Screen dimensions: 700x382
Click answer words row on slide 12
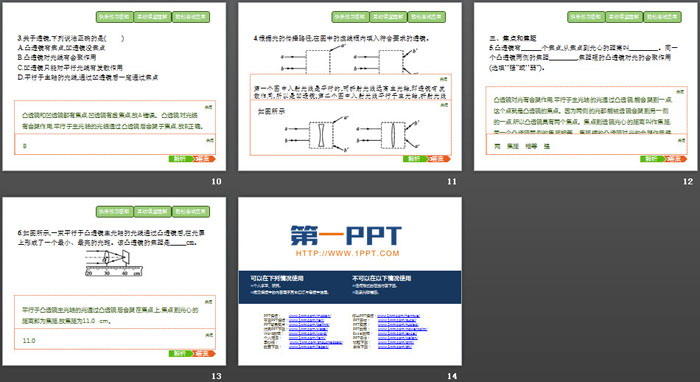(x=522, y=146)
